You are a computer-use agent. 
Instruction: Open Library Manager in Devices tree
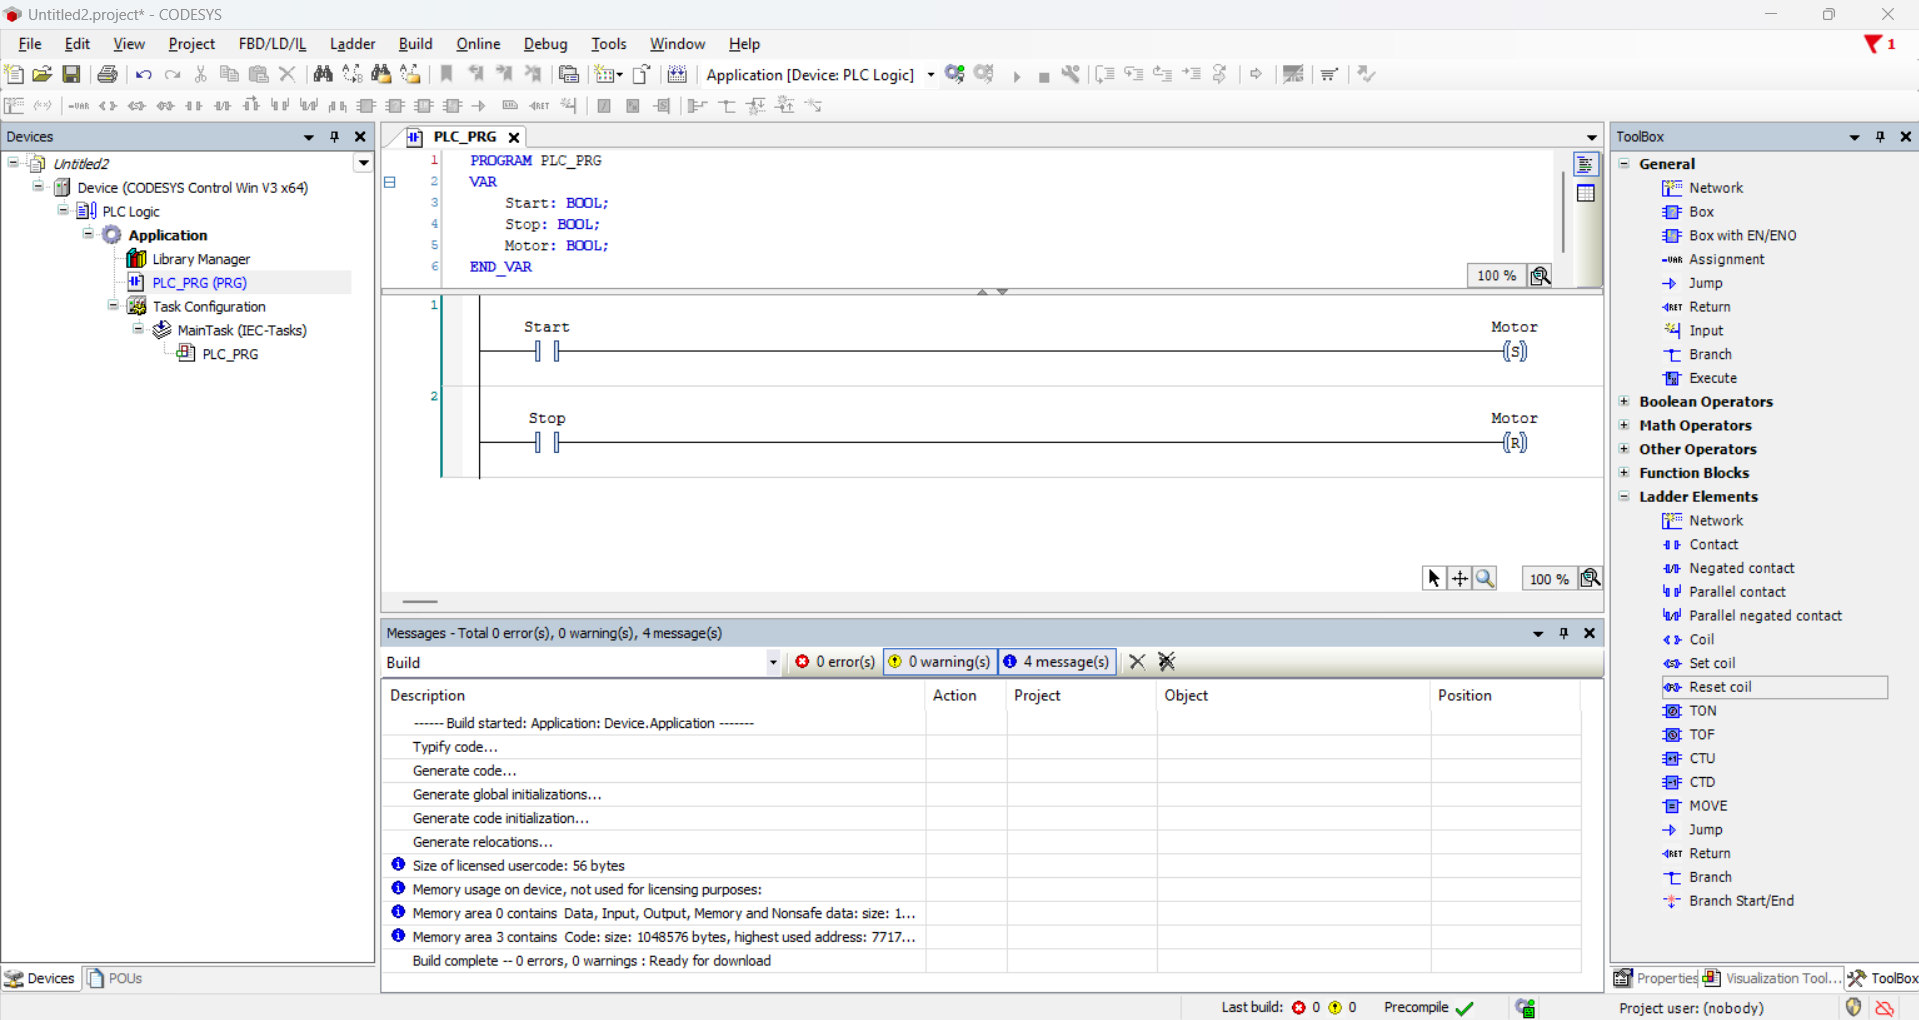pyautogui.click(x=200, y=259)
